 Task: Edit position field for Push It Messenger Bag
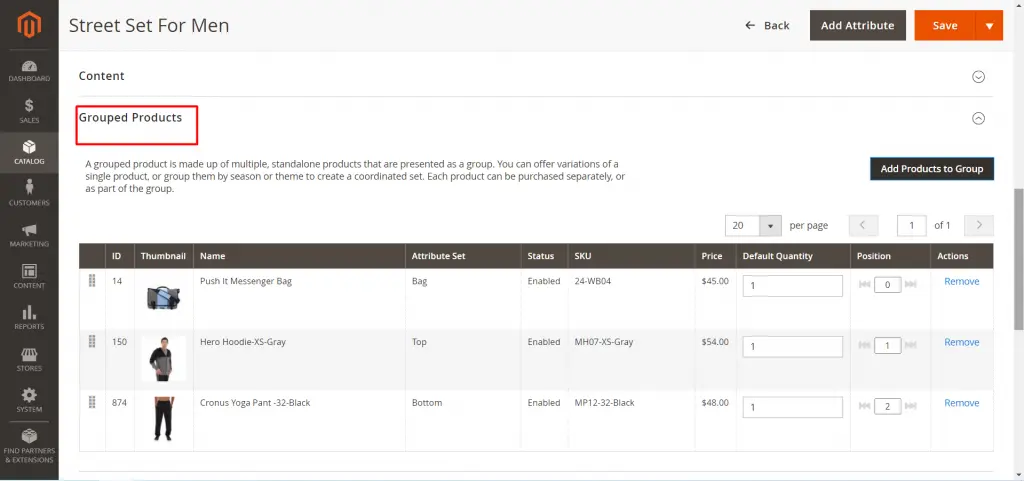(888, 285)
